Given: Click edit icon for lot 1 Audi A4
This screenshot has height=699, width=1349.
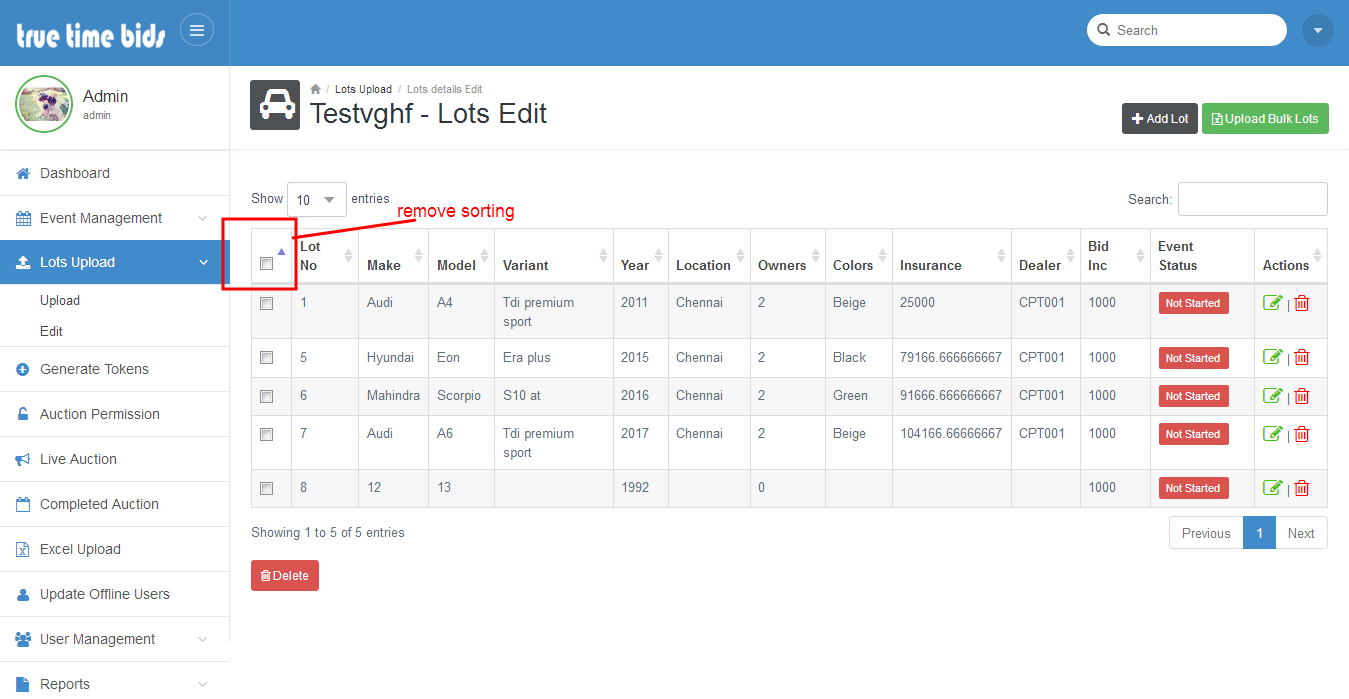Looking at the screenshot, I should tap(1272, 303).
